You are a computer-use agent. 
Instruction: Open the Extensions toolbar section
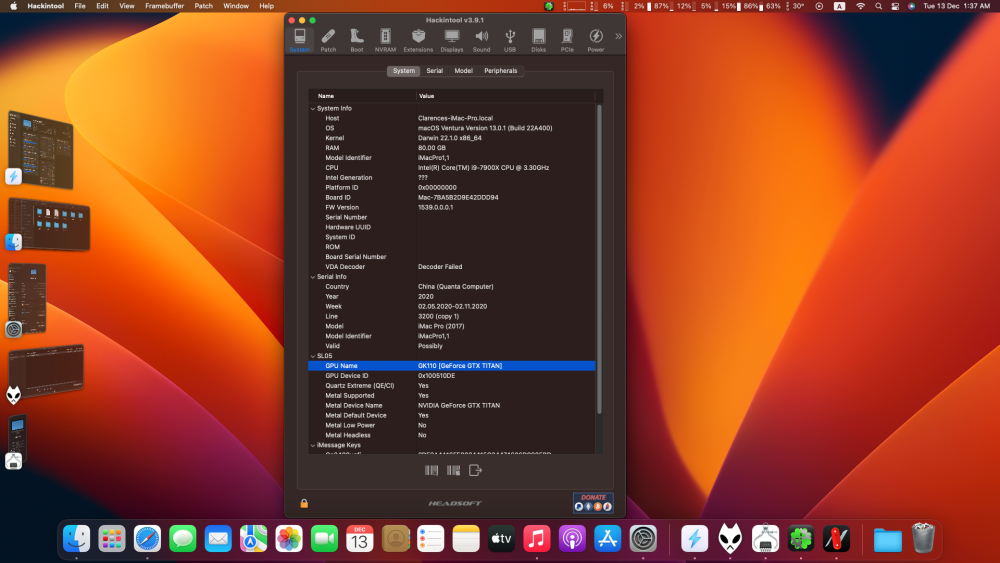[x=418, y=40]
